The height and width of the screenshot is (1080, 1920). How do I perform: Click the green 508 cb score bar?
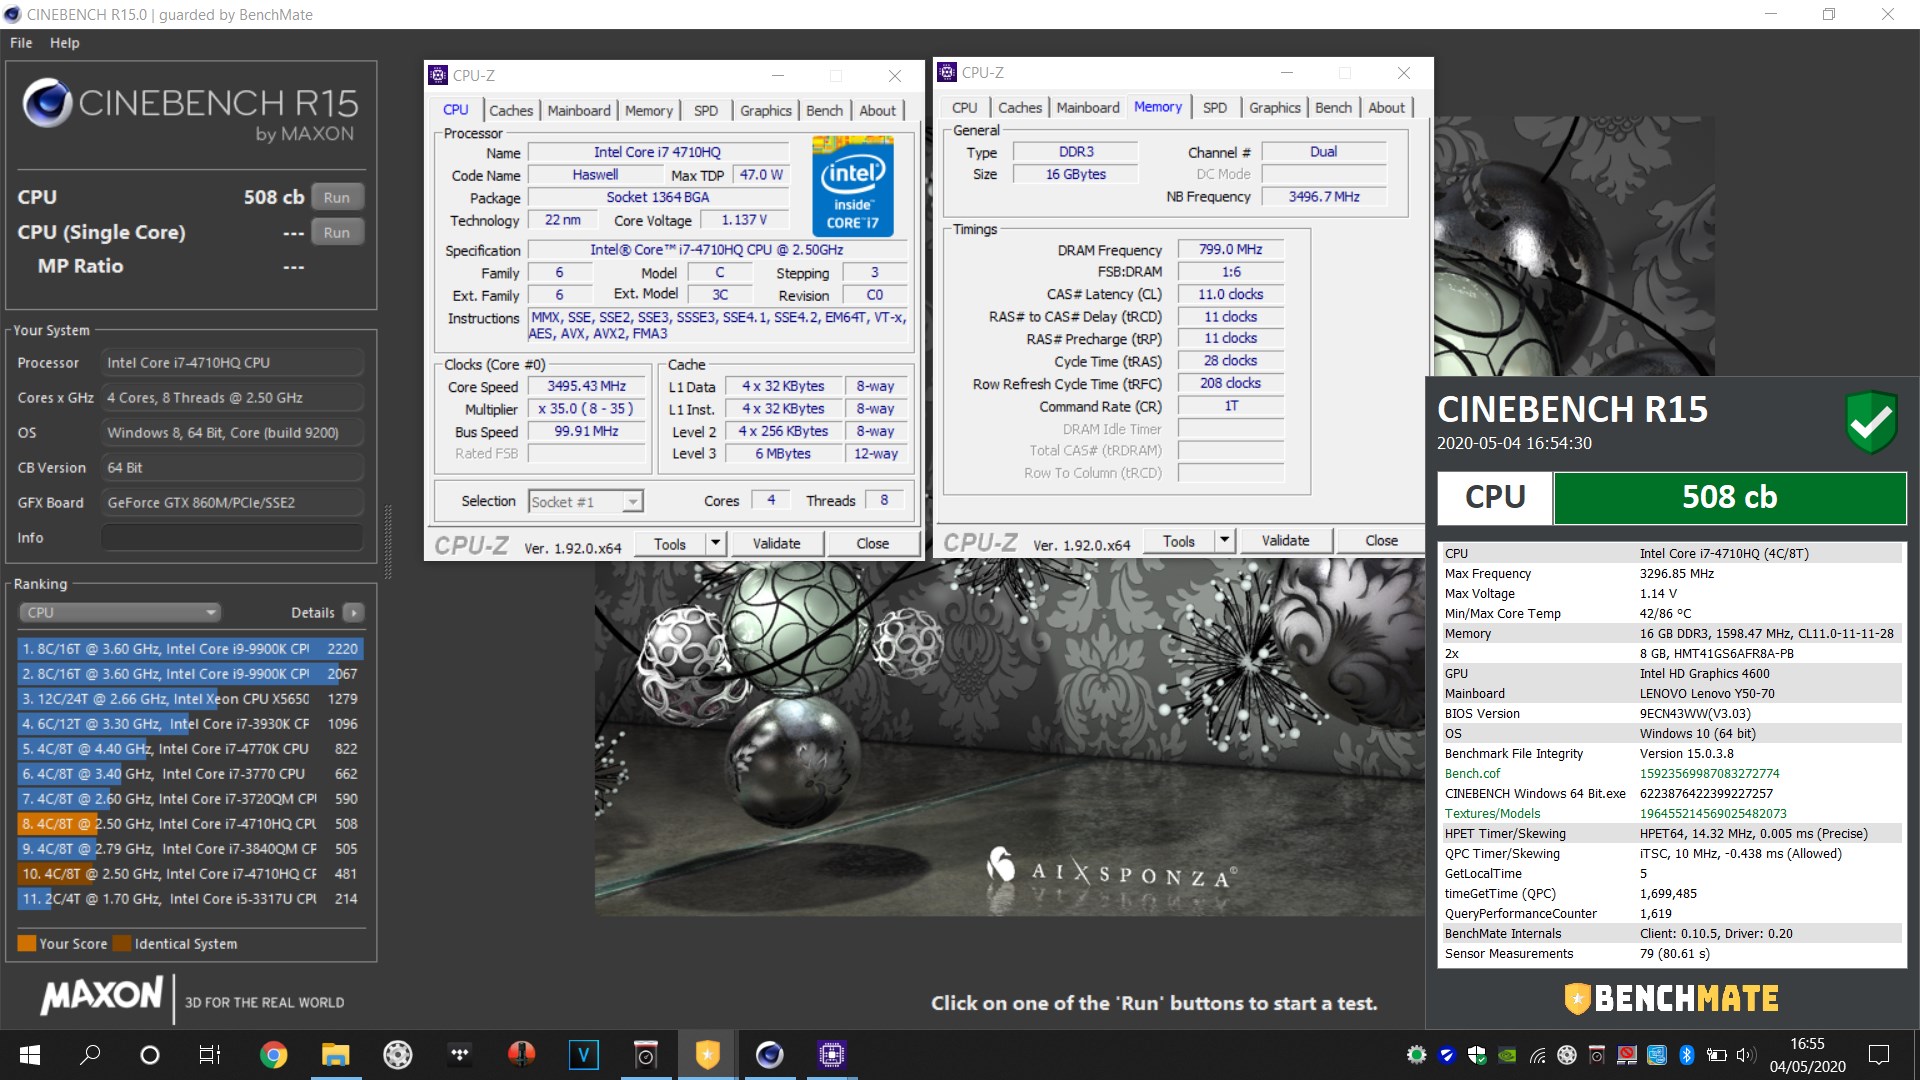click(x=1729, y=497)
